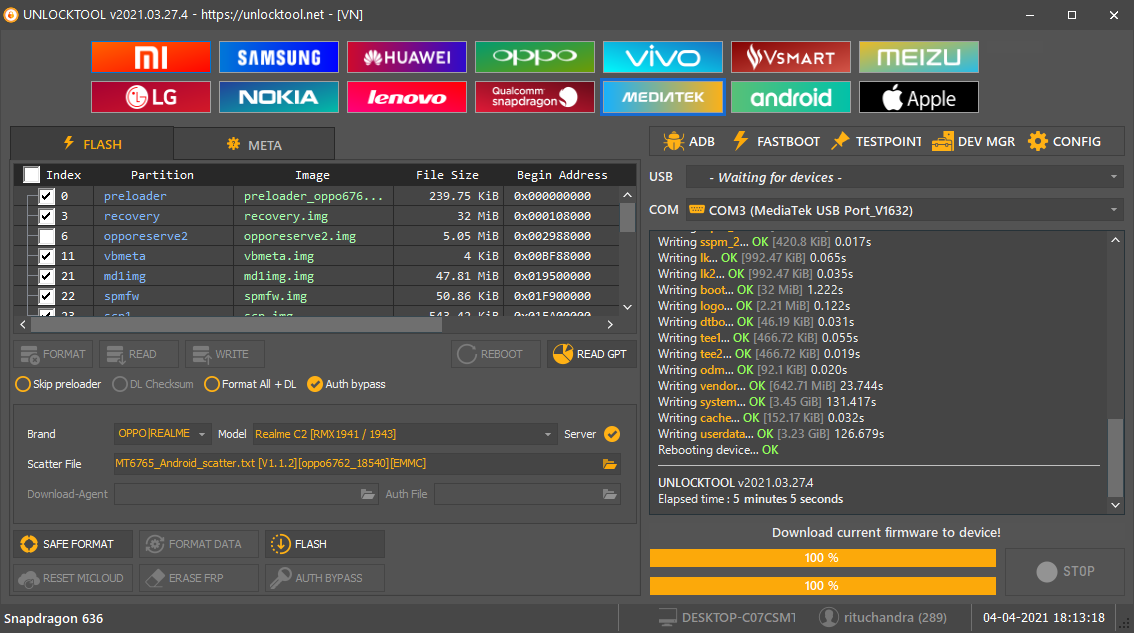Start the FLASH button
1134x633 pixels.
coord(325,544)
